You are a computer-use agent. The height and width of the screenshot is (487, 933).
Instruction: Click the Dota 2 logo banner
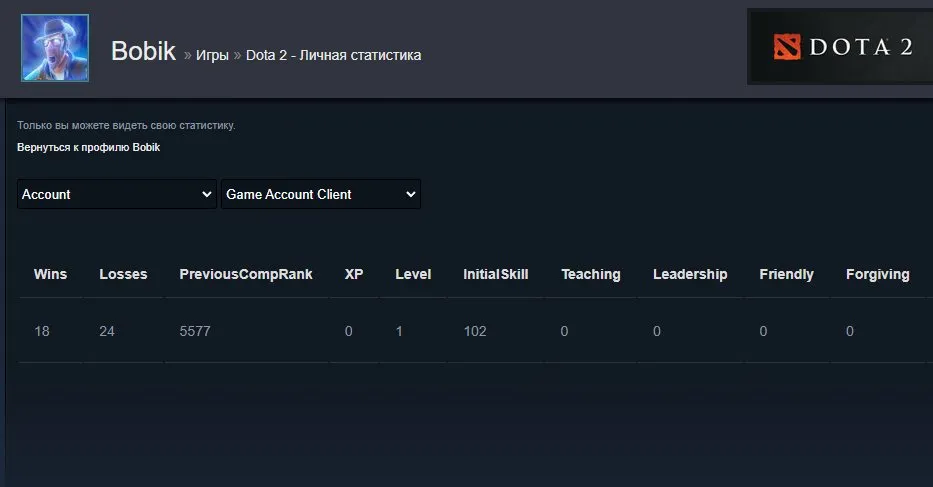(x=840, y=46)
